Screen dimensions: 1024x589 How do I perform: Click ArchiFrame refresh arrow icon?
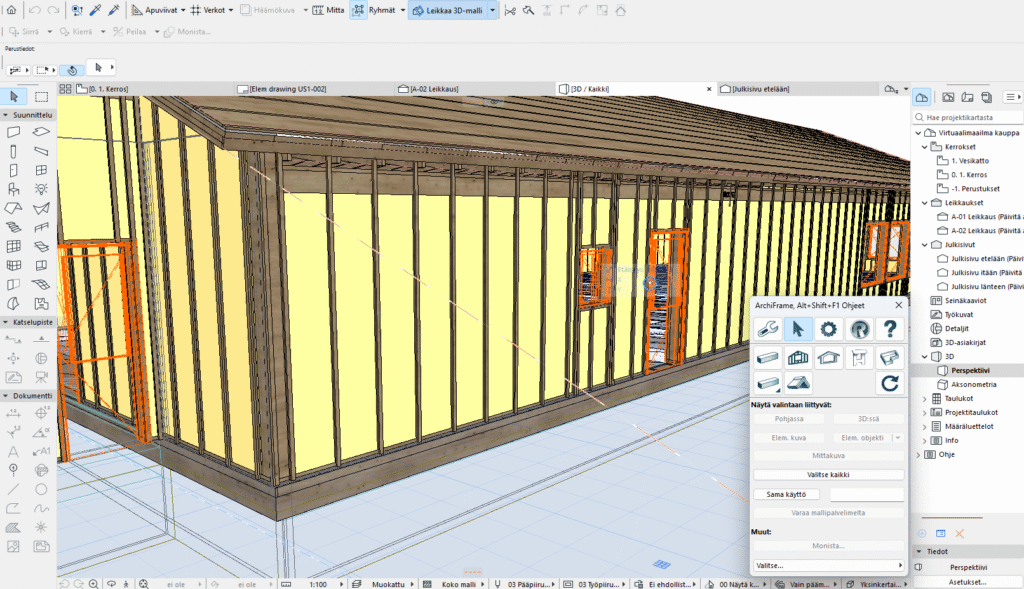tap(890, 383)
